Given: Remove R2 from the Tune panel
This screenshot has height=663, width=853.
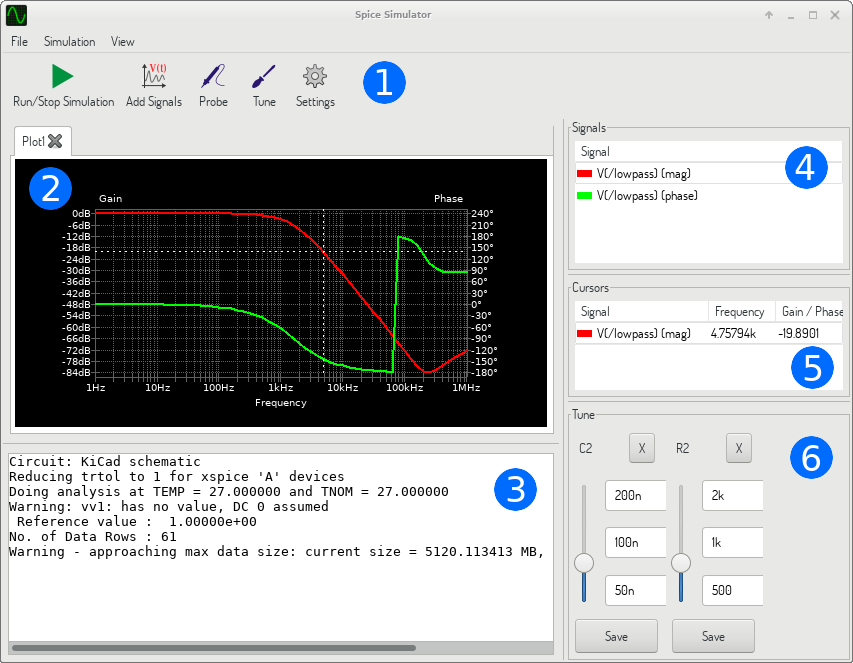Looking at the screenshot, I should point(738,448).
